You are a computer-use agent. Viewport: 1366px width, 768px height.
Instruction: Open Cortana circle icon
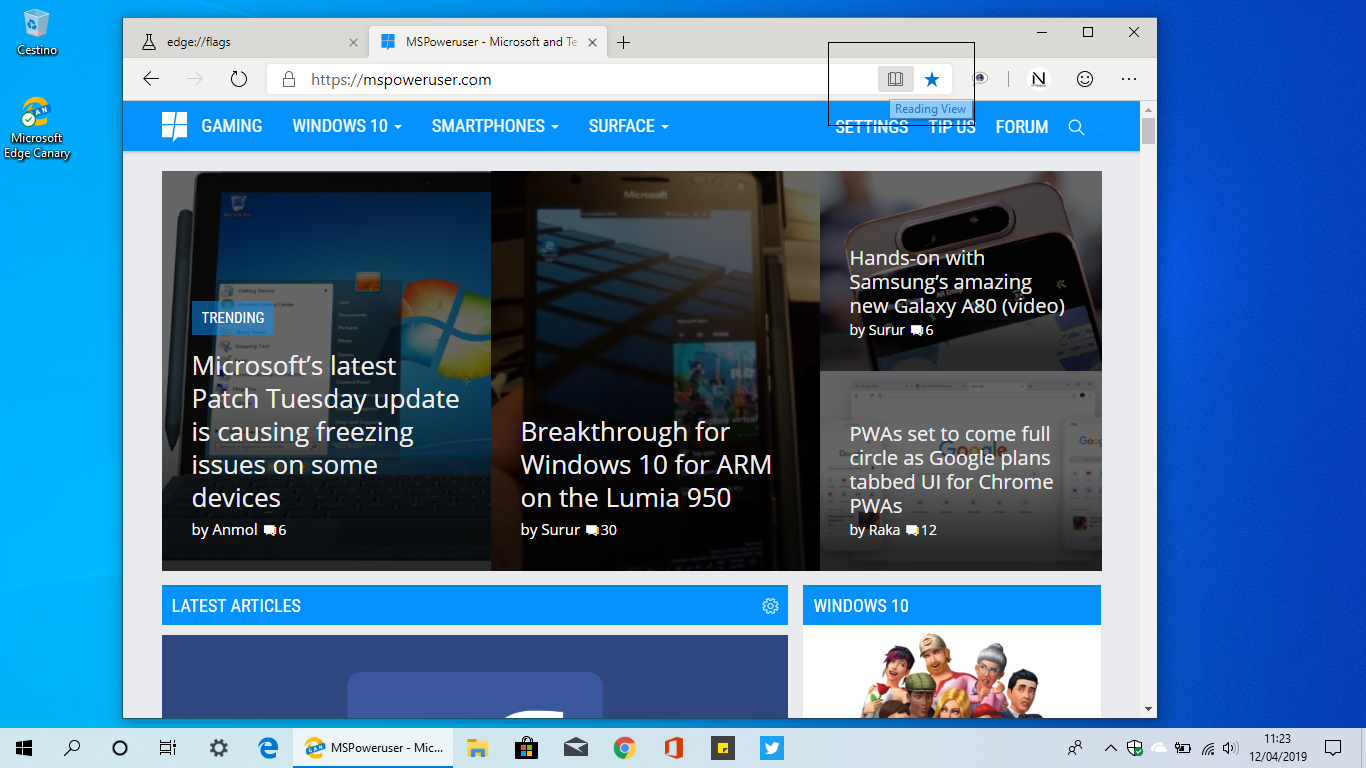(x=120, y=747)
